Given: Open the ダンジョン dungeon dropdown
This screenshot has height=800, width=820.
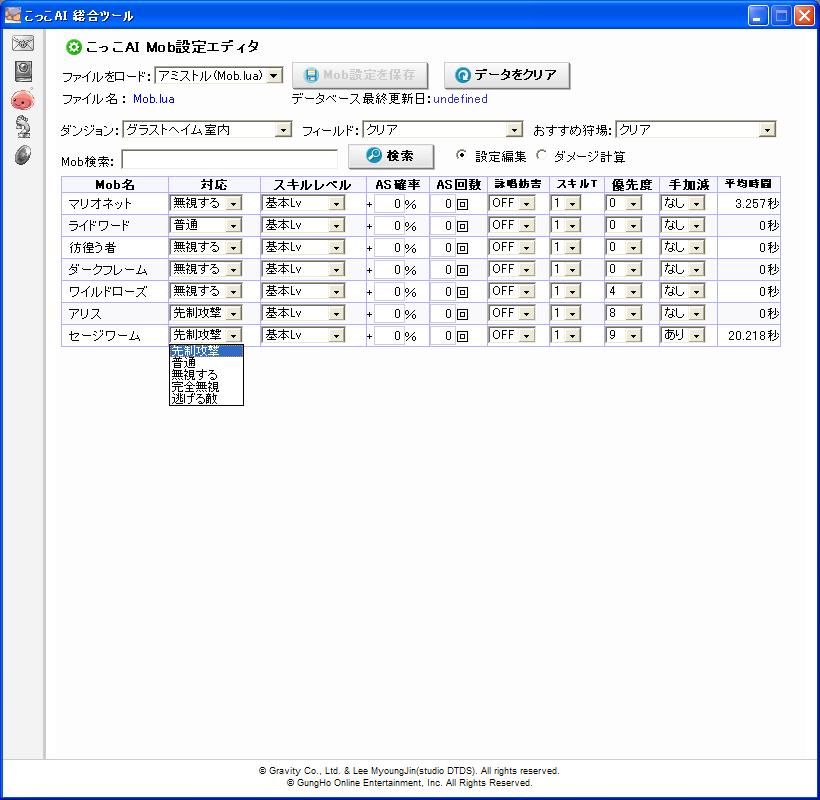Looking at the screenshot, I should (206, 130).
